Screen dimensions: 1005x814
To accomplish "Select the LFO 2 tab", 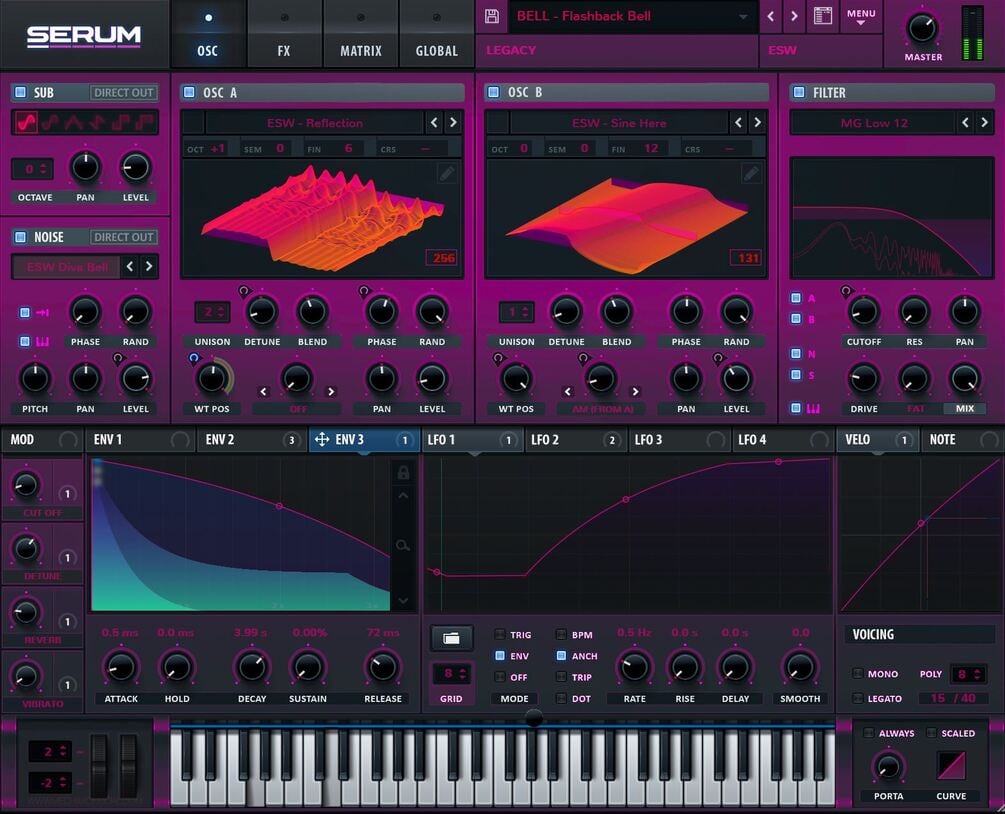I will point(576,440).
